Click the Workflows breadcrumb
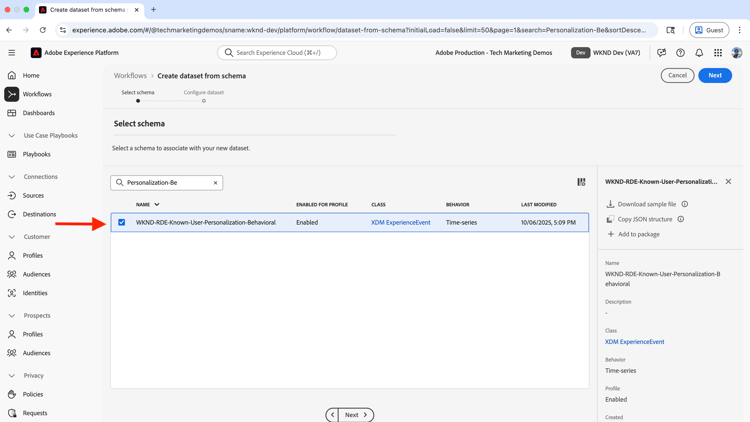Screen dimensions: 750x422 click(130, 76)
